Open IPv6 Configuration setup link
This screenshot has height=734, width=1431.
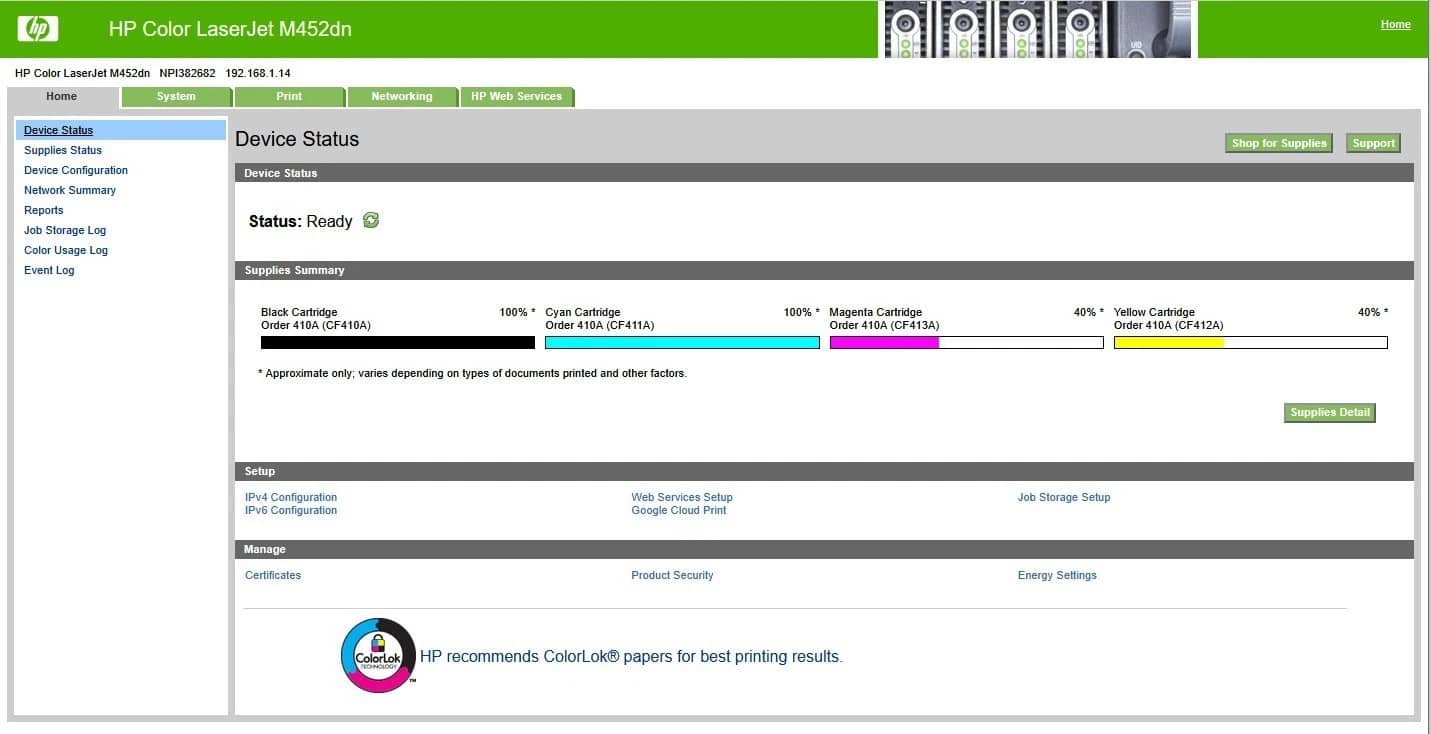click(291, 510)
